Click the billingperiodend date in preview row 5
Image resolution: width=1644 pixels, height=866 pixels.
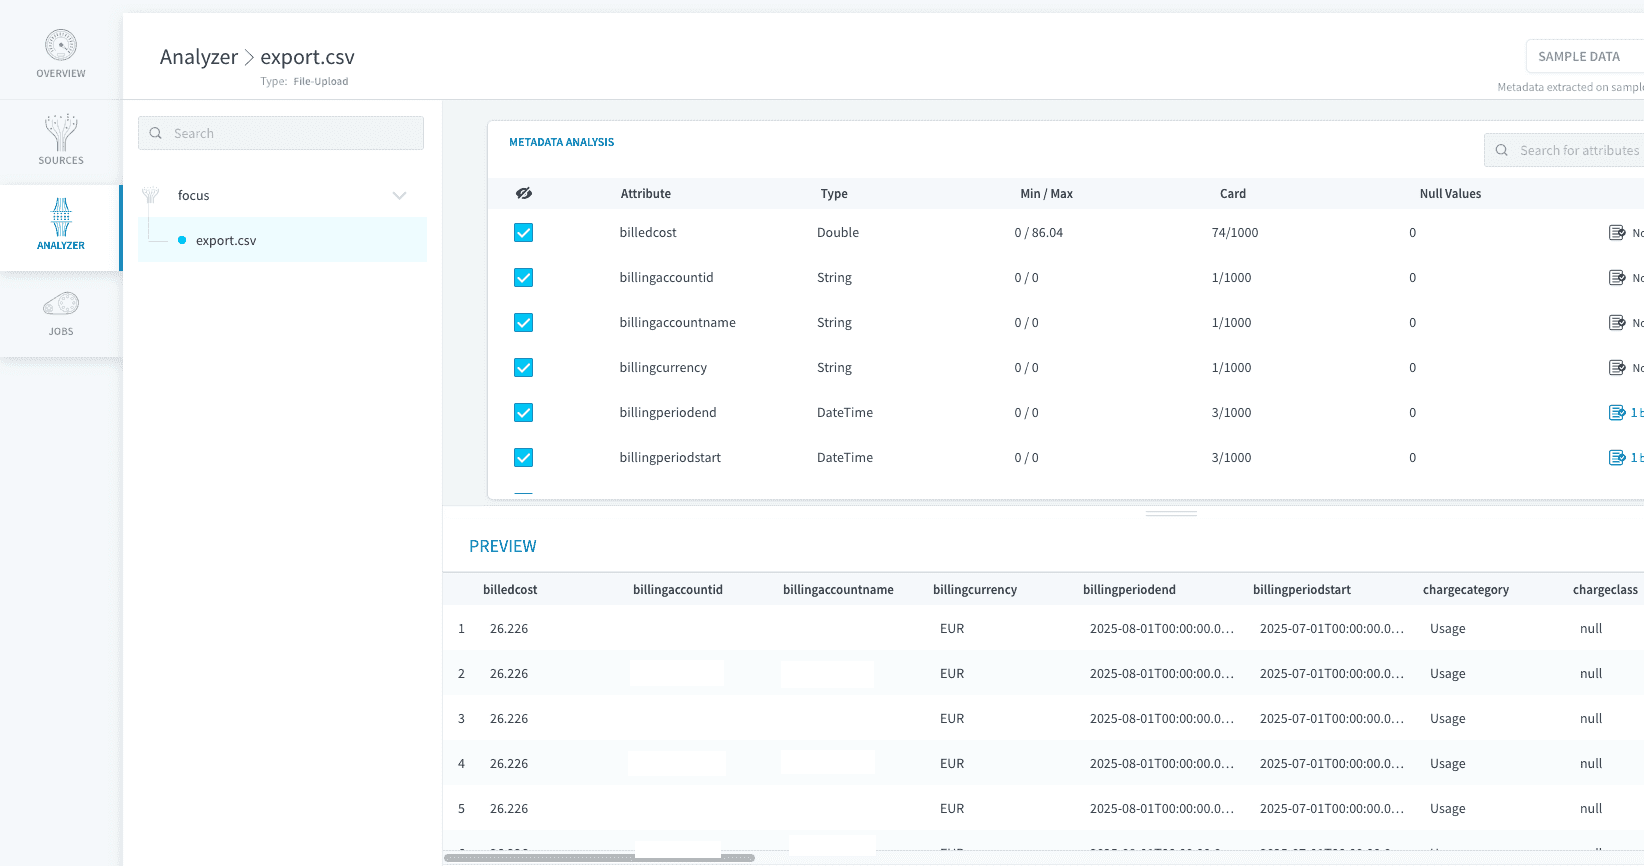(1162, 809)
